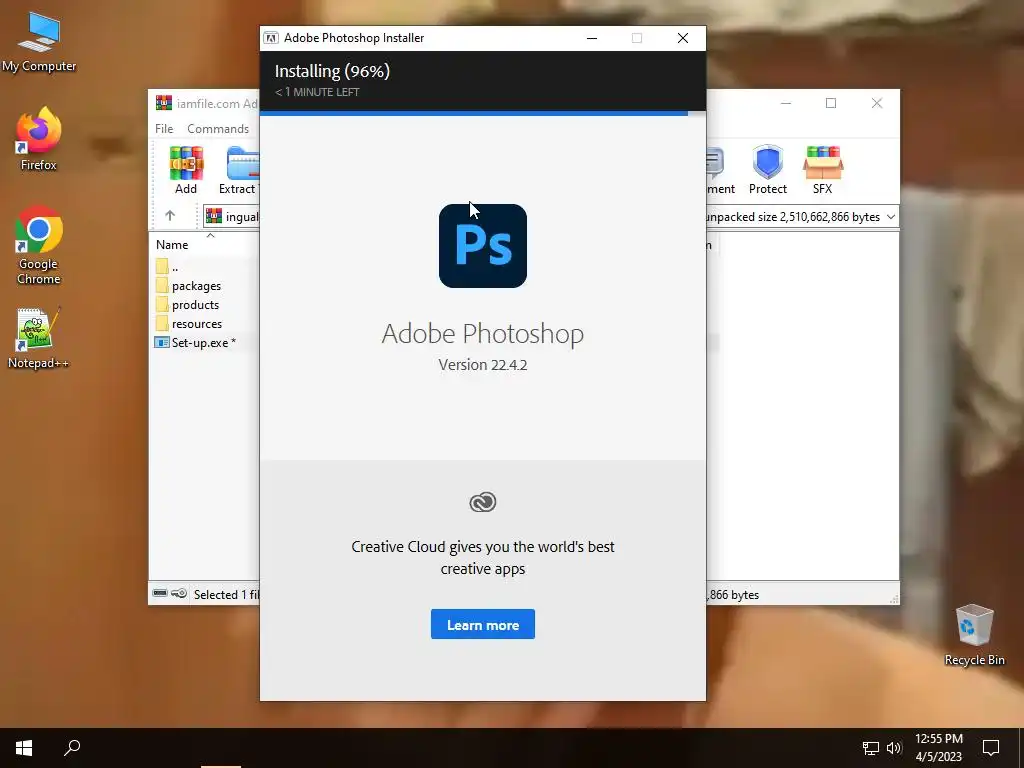
Task: Click WinRAR Extract To toolbar icon
Action: coord(240,170)
